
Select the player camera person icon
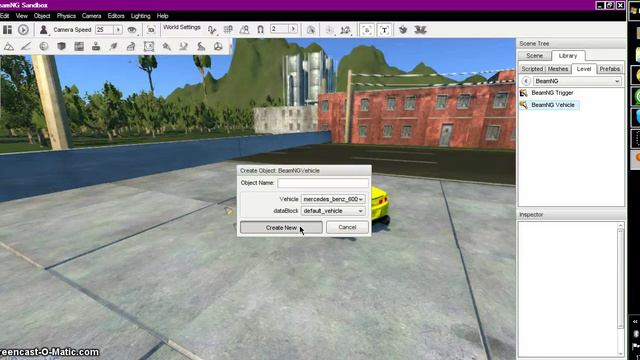tap(43, 30)
